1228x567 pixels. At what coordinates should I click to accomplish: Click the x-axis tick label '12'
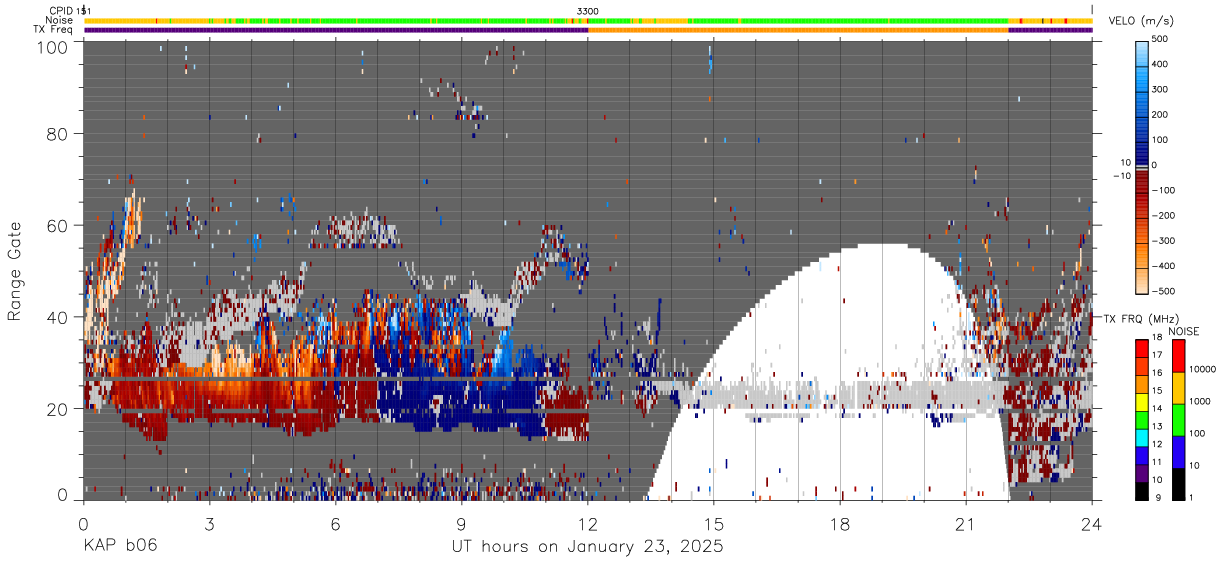[588, 524]
